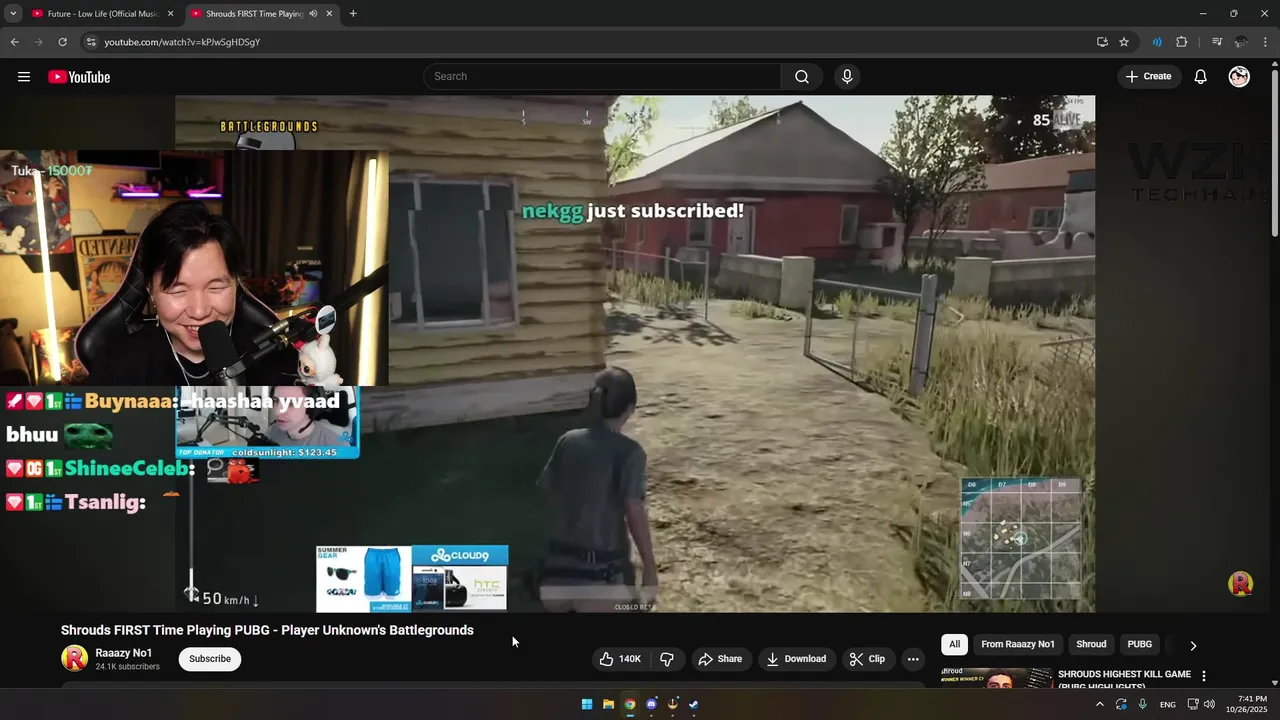Open SHROUDS HIGHEST KILL GAME title link
1280x720 pixels.
coord(1124,679)
